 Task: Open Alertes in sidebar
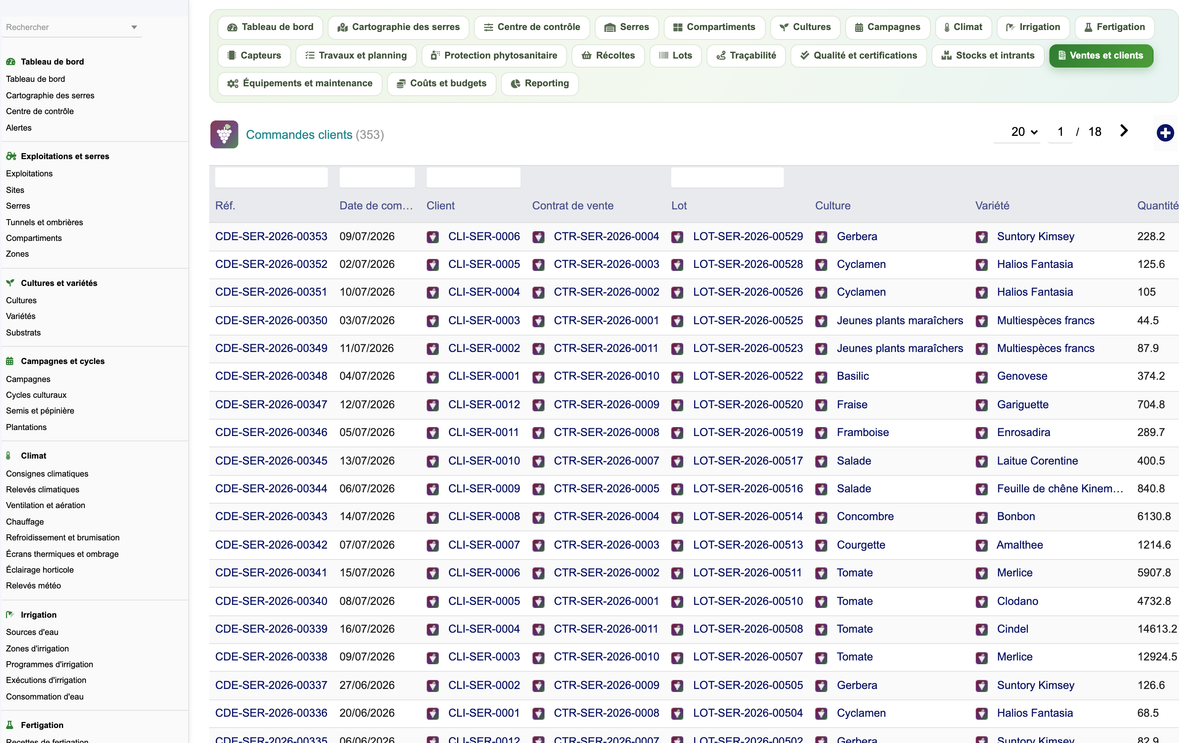(19, 128)
